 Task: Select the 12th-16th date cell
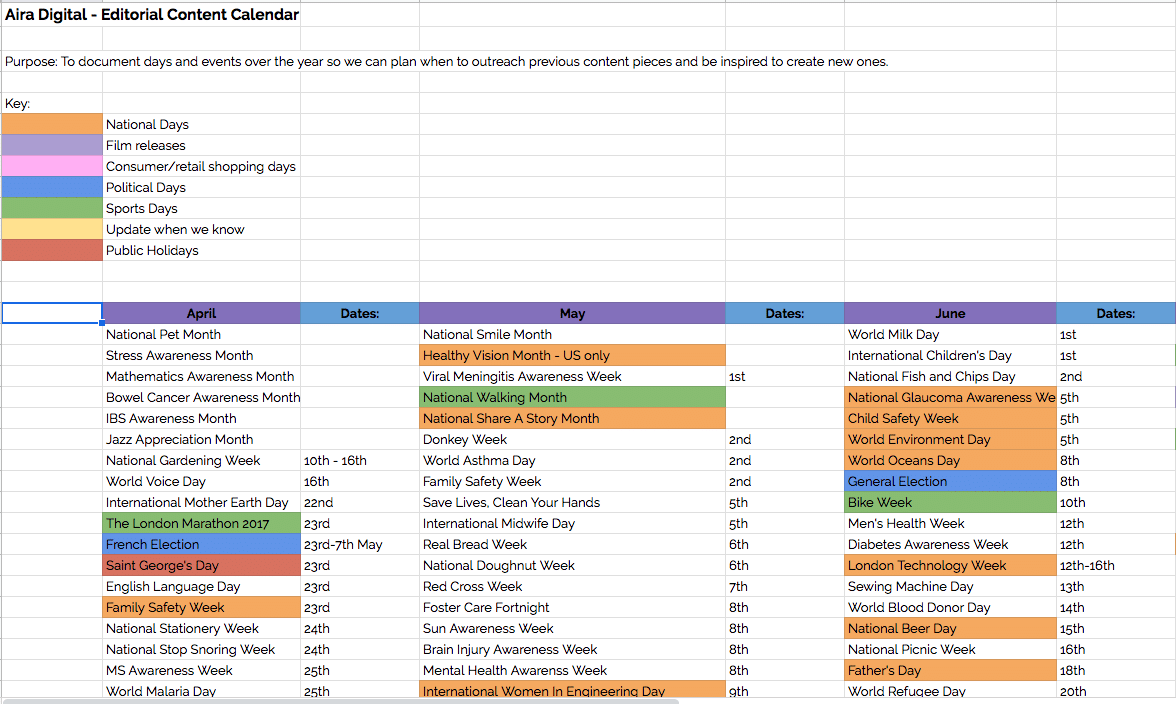tap(1116, 565)
